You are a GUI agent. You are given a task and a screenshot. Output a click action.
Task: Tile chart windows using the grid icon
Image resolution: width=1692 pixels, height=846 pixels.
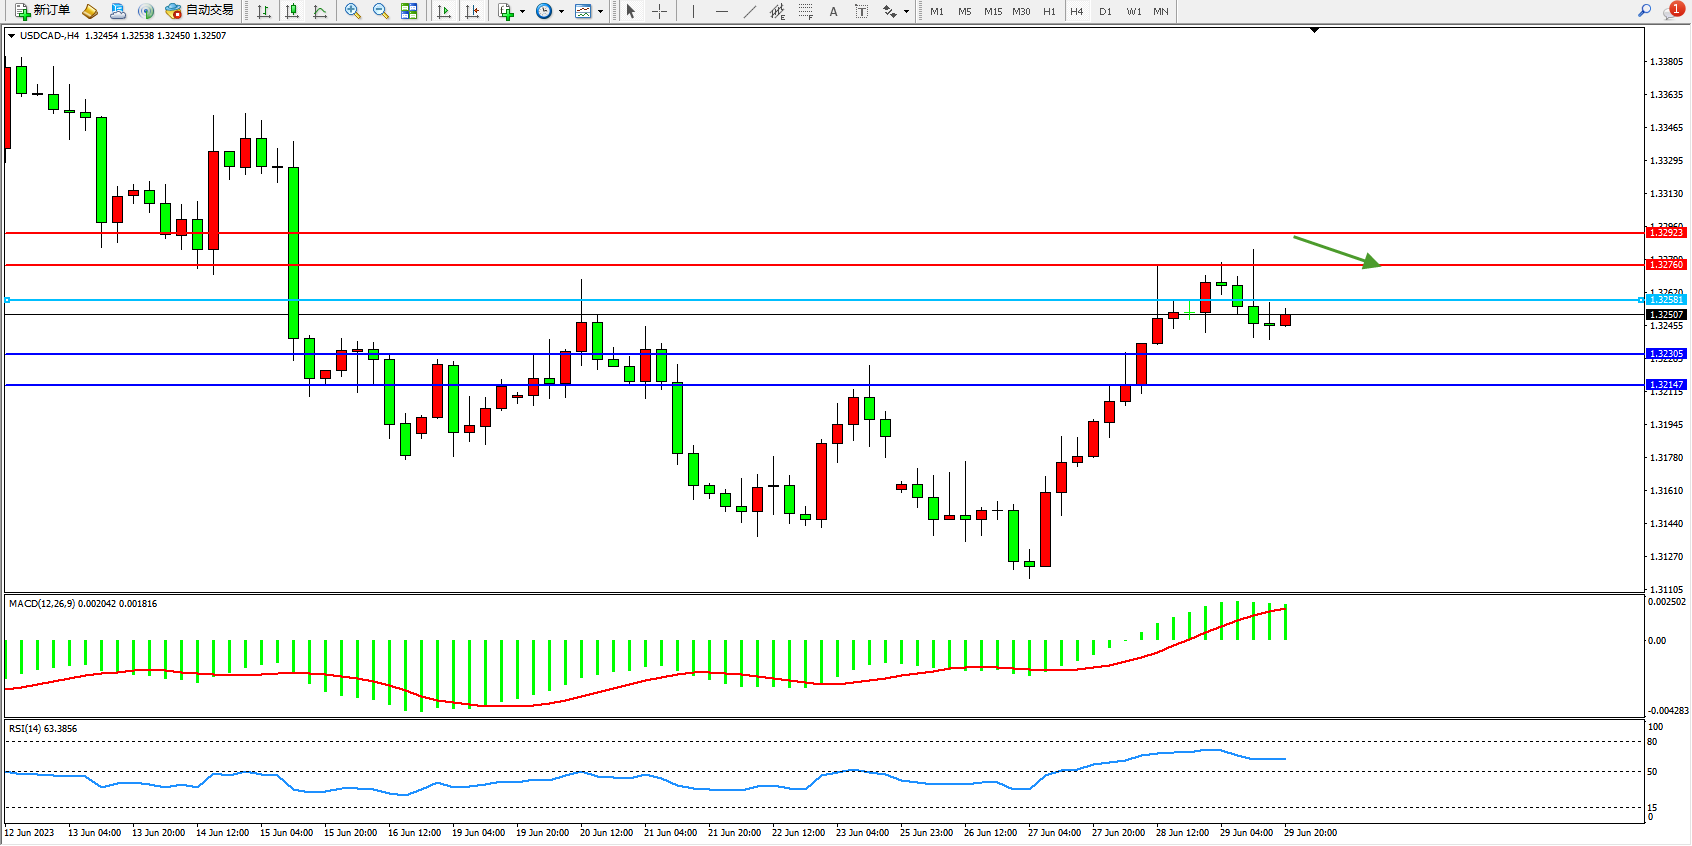click(409, 11)
